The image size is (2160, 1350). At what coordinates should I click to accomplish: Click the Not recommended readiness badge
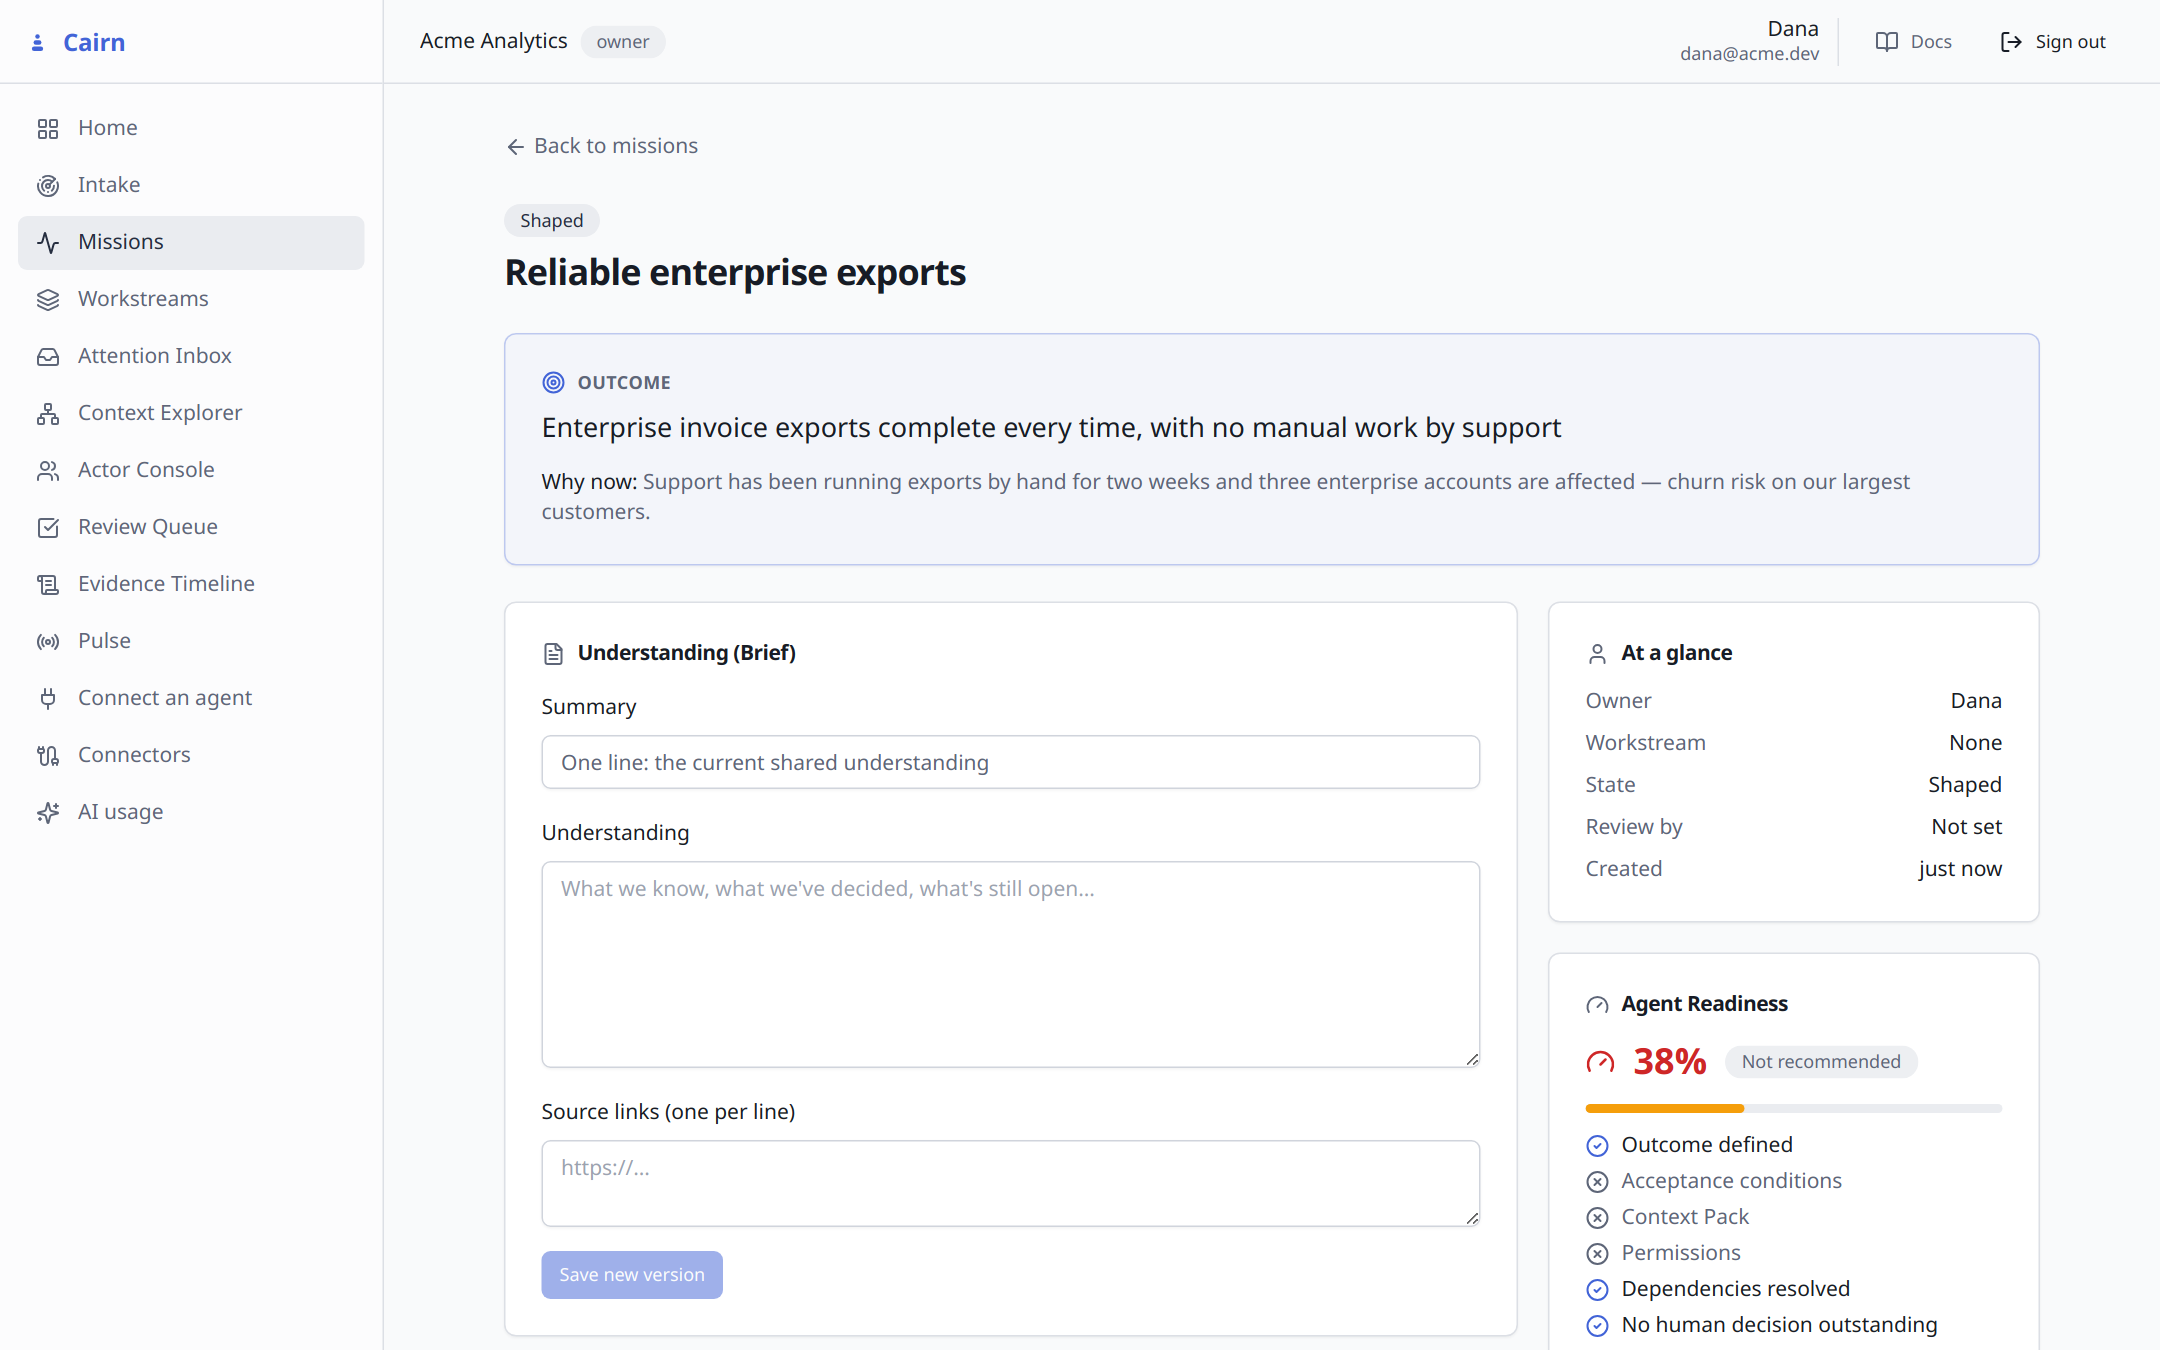1821,1062
